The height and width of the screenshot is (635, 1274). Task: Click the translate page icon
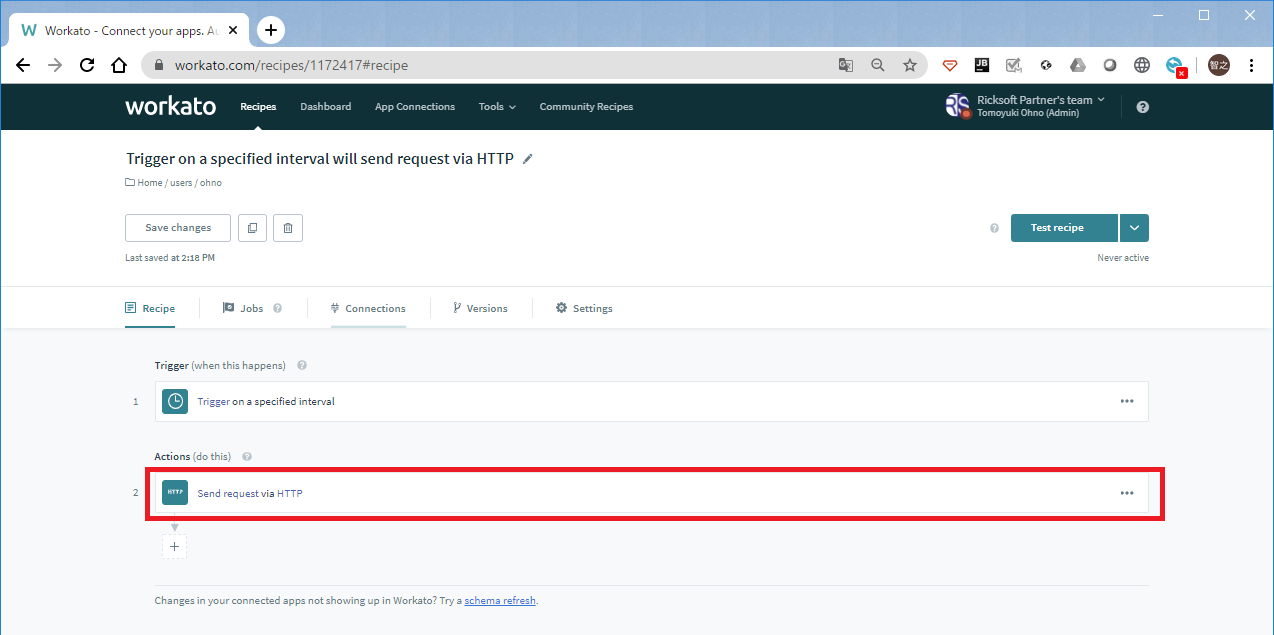coord(846,65)
